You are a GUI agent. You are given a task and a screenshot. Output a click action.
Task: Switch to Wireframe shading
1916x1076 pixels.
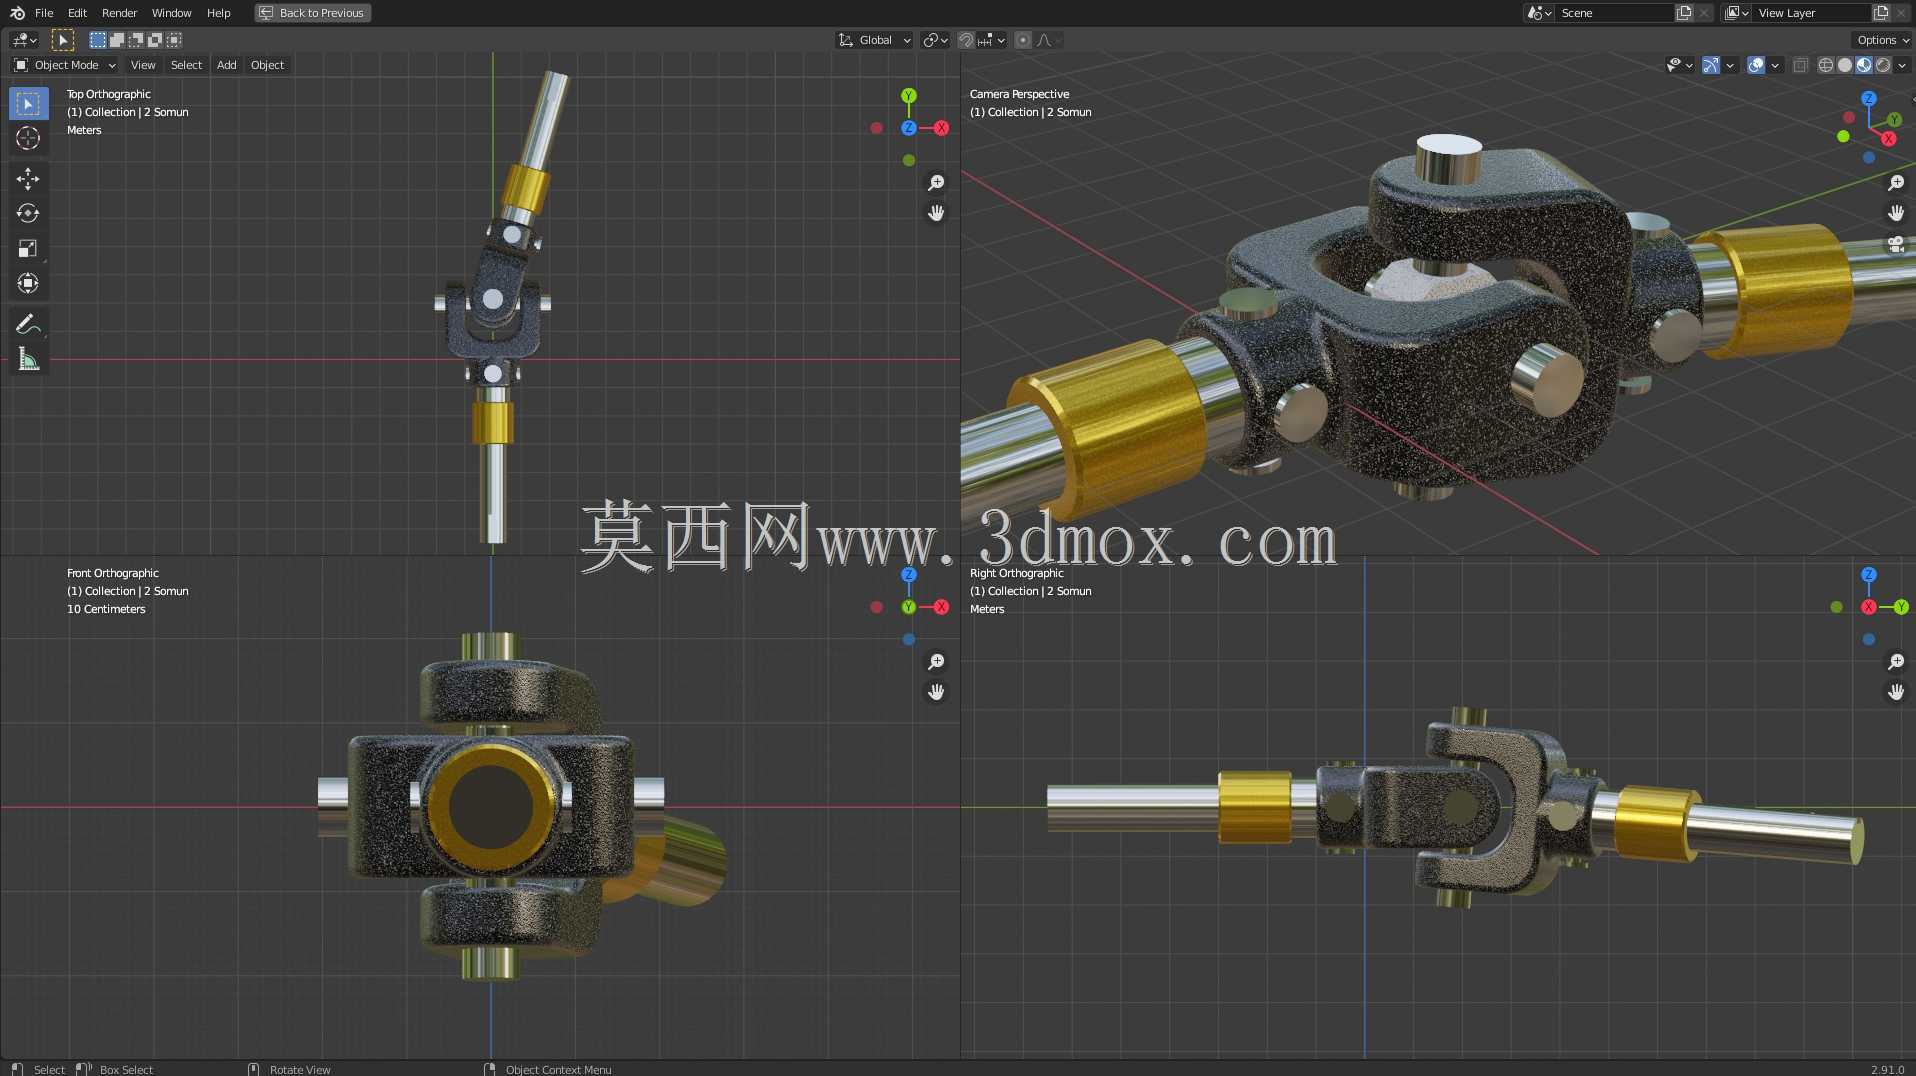(1826, 65)
